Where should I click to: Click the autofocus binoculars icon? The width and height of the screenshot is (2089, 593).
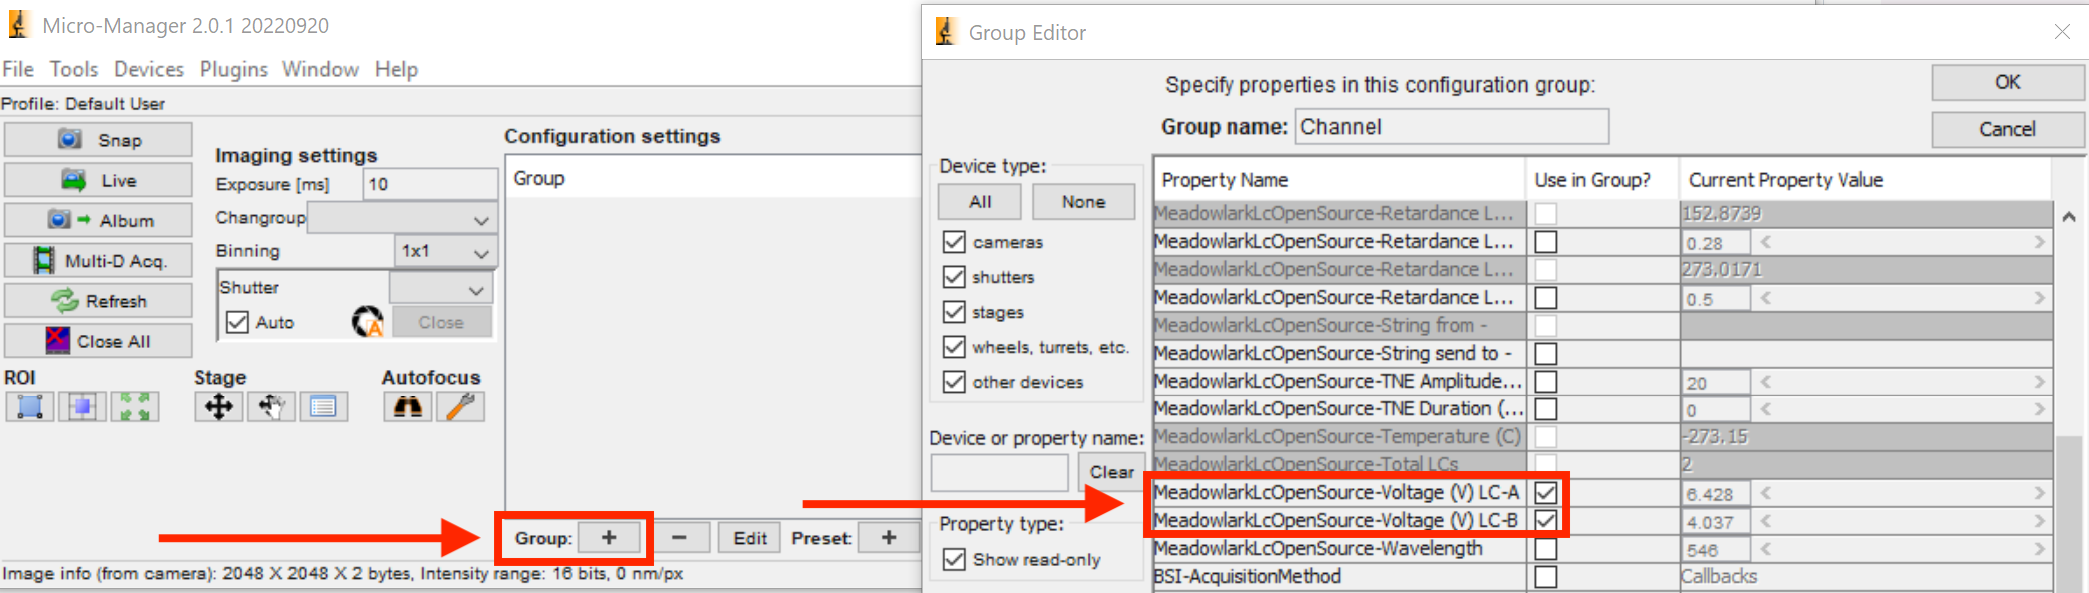coord(408,406)
